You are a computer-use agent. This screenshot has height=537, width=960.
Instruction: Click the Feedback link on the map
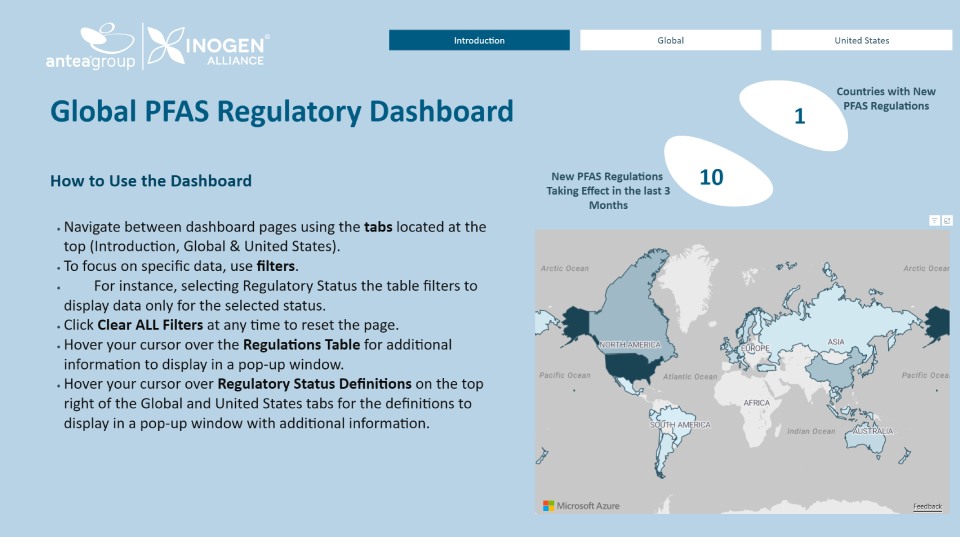(x=927, y=506)
